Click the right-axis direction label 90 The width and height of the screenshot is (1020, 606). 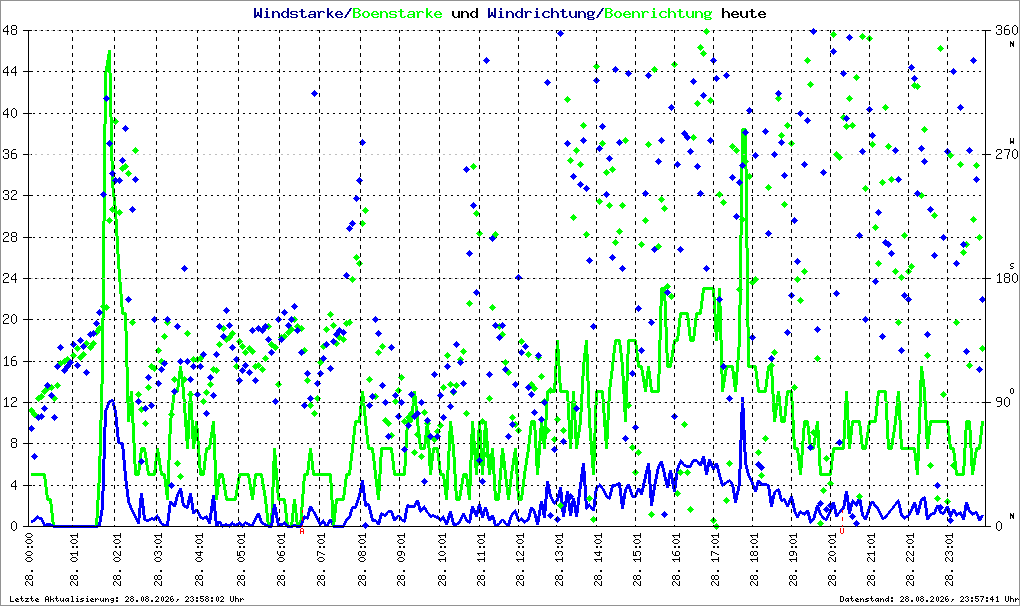pyautogui.click(x=1002, y=402)
